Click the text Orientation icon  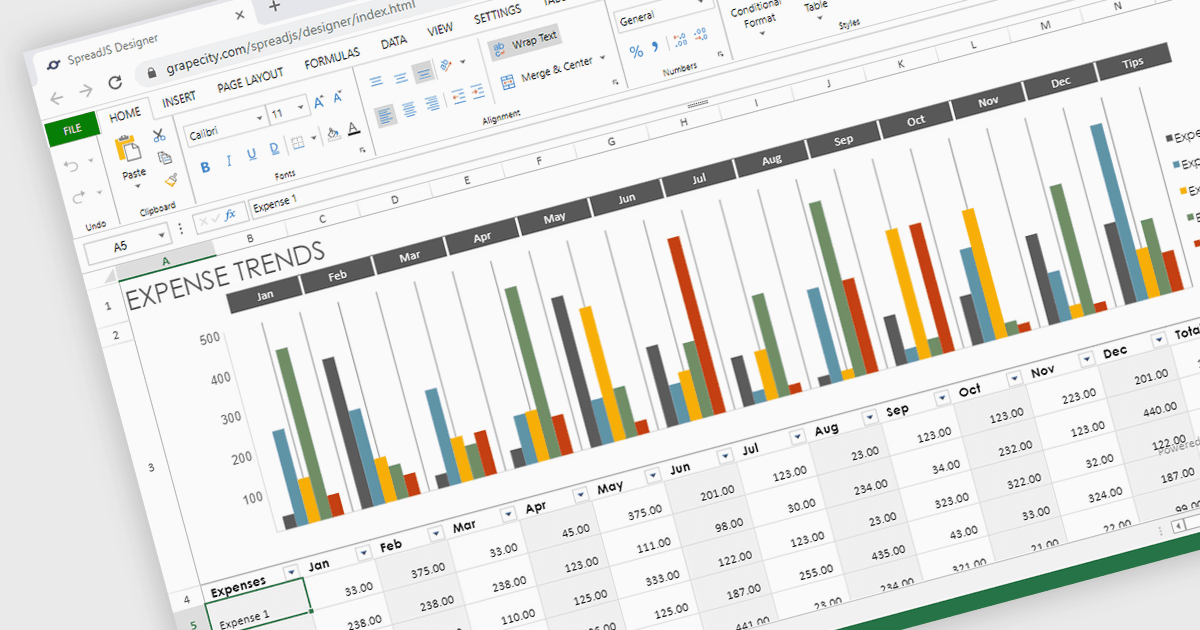[446, 65]
